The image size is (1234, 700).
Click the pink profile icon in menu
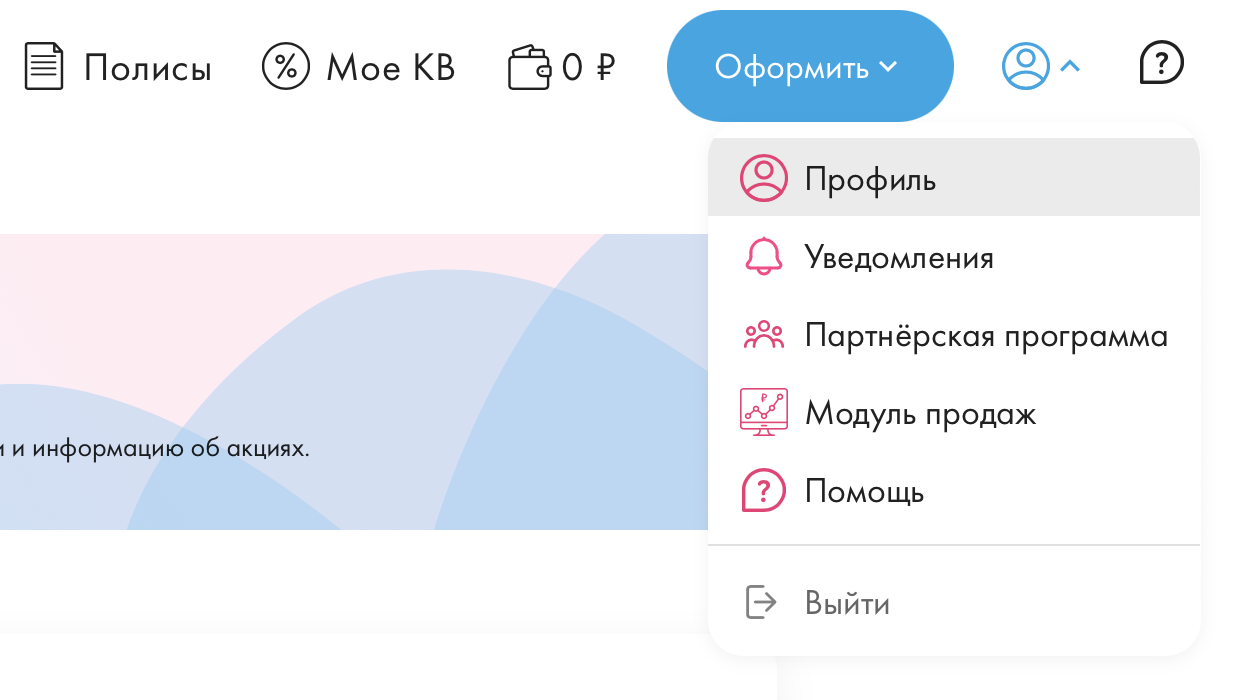point(764,179)
